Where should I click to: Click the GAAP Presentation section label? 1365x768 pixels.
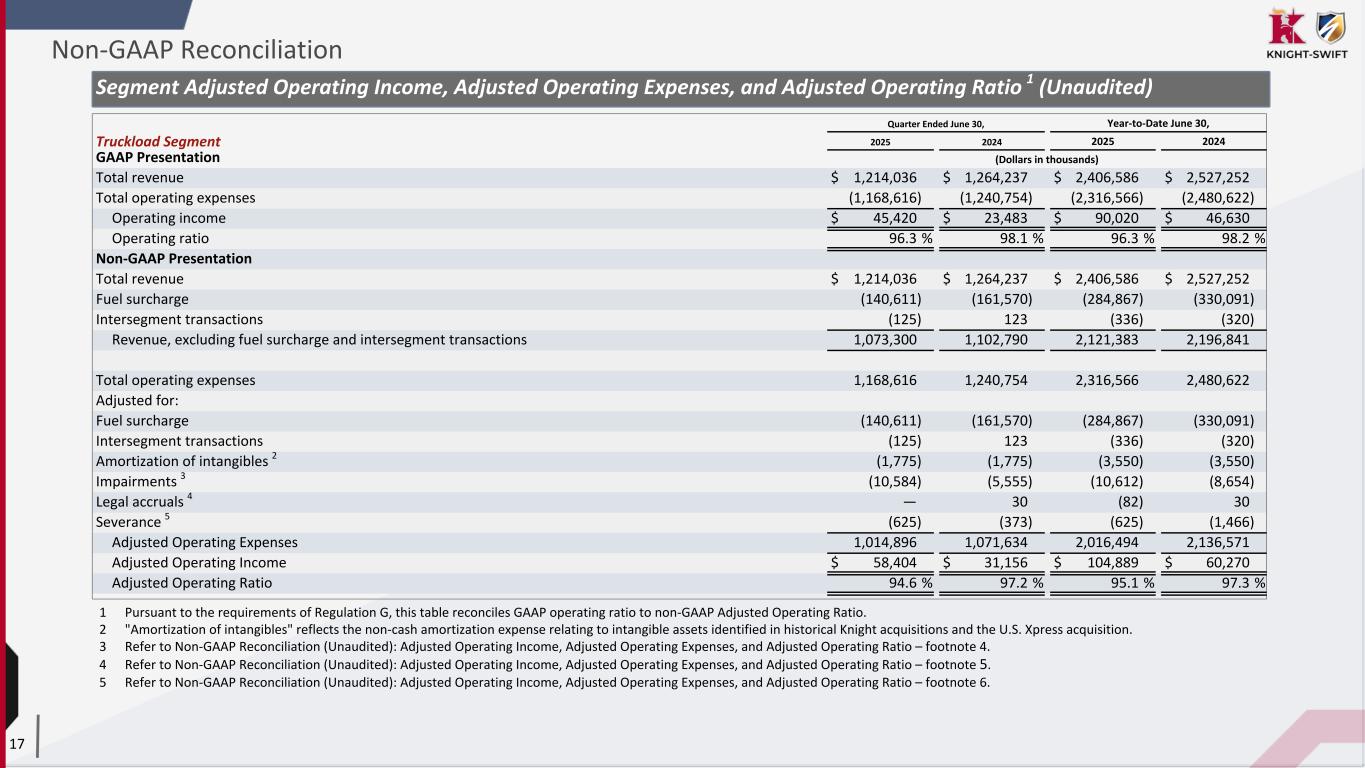(x=157, y=157)
